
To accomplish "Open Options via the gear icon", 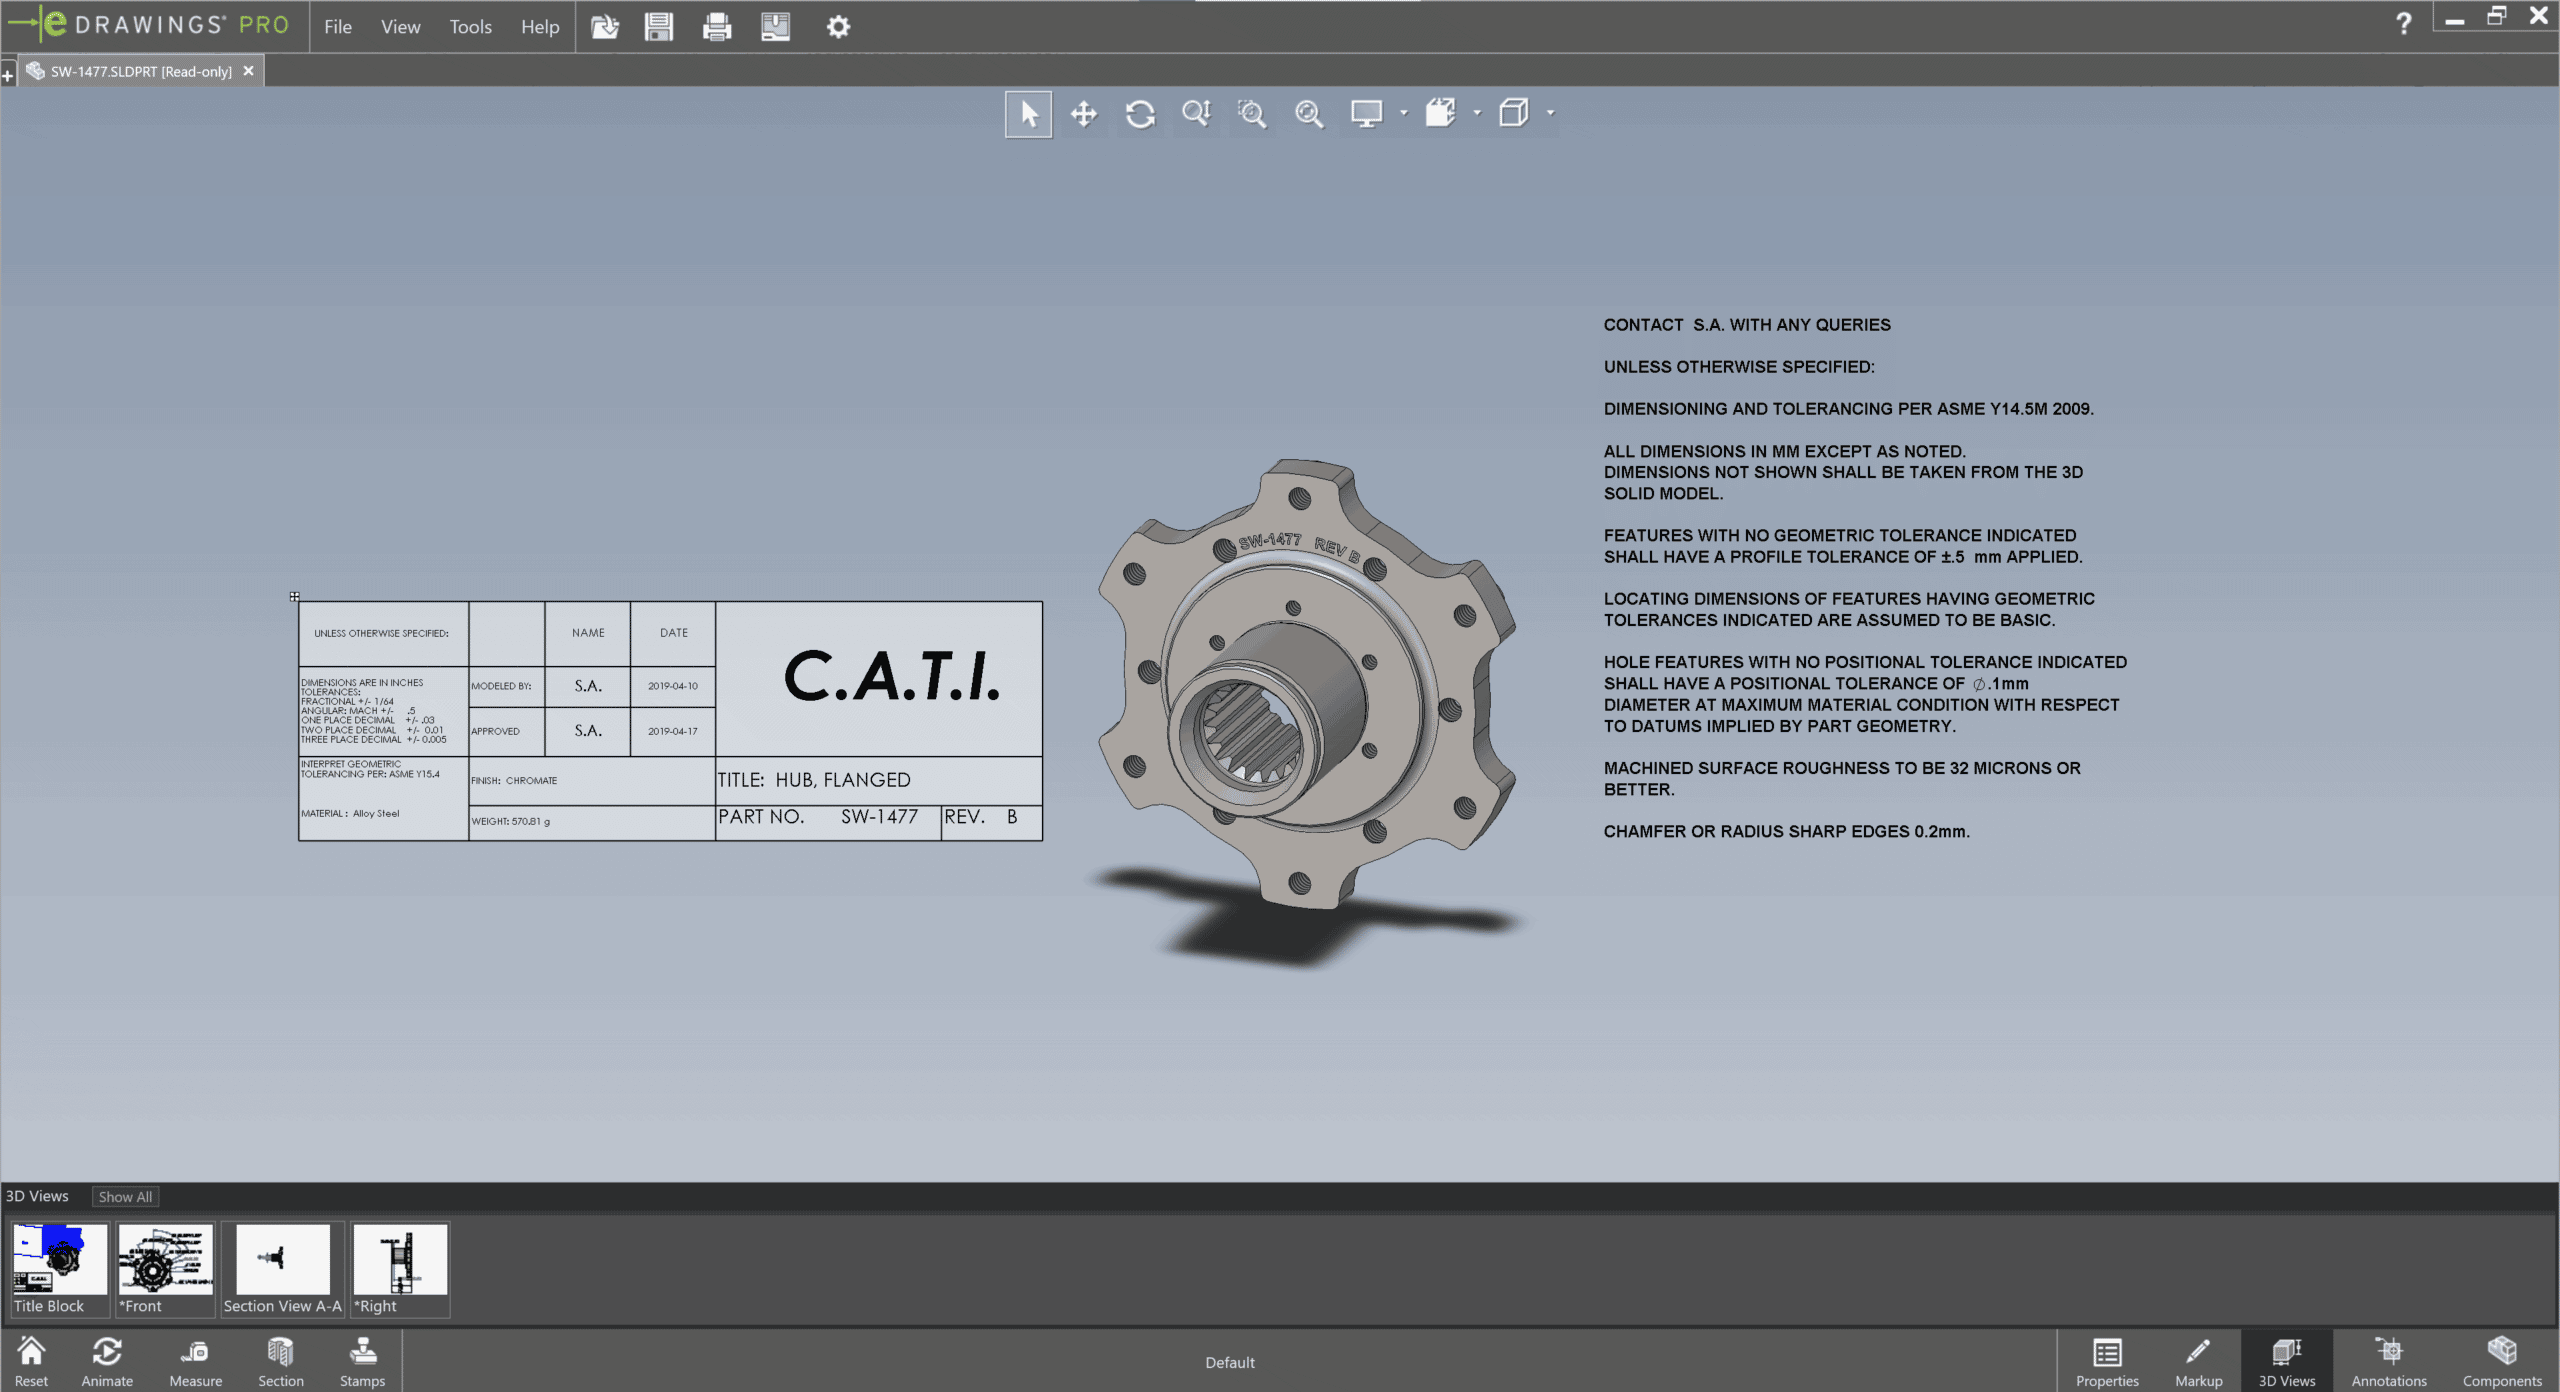I will click(838, 27).
